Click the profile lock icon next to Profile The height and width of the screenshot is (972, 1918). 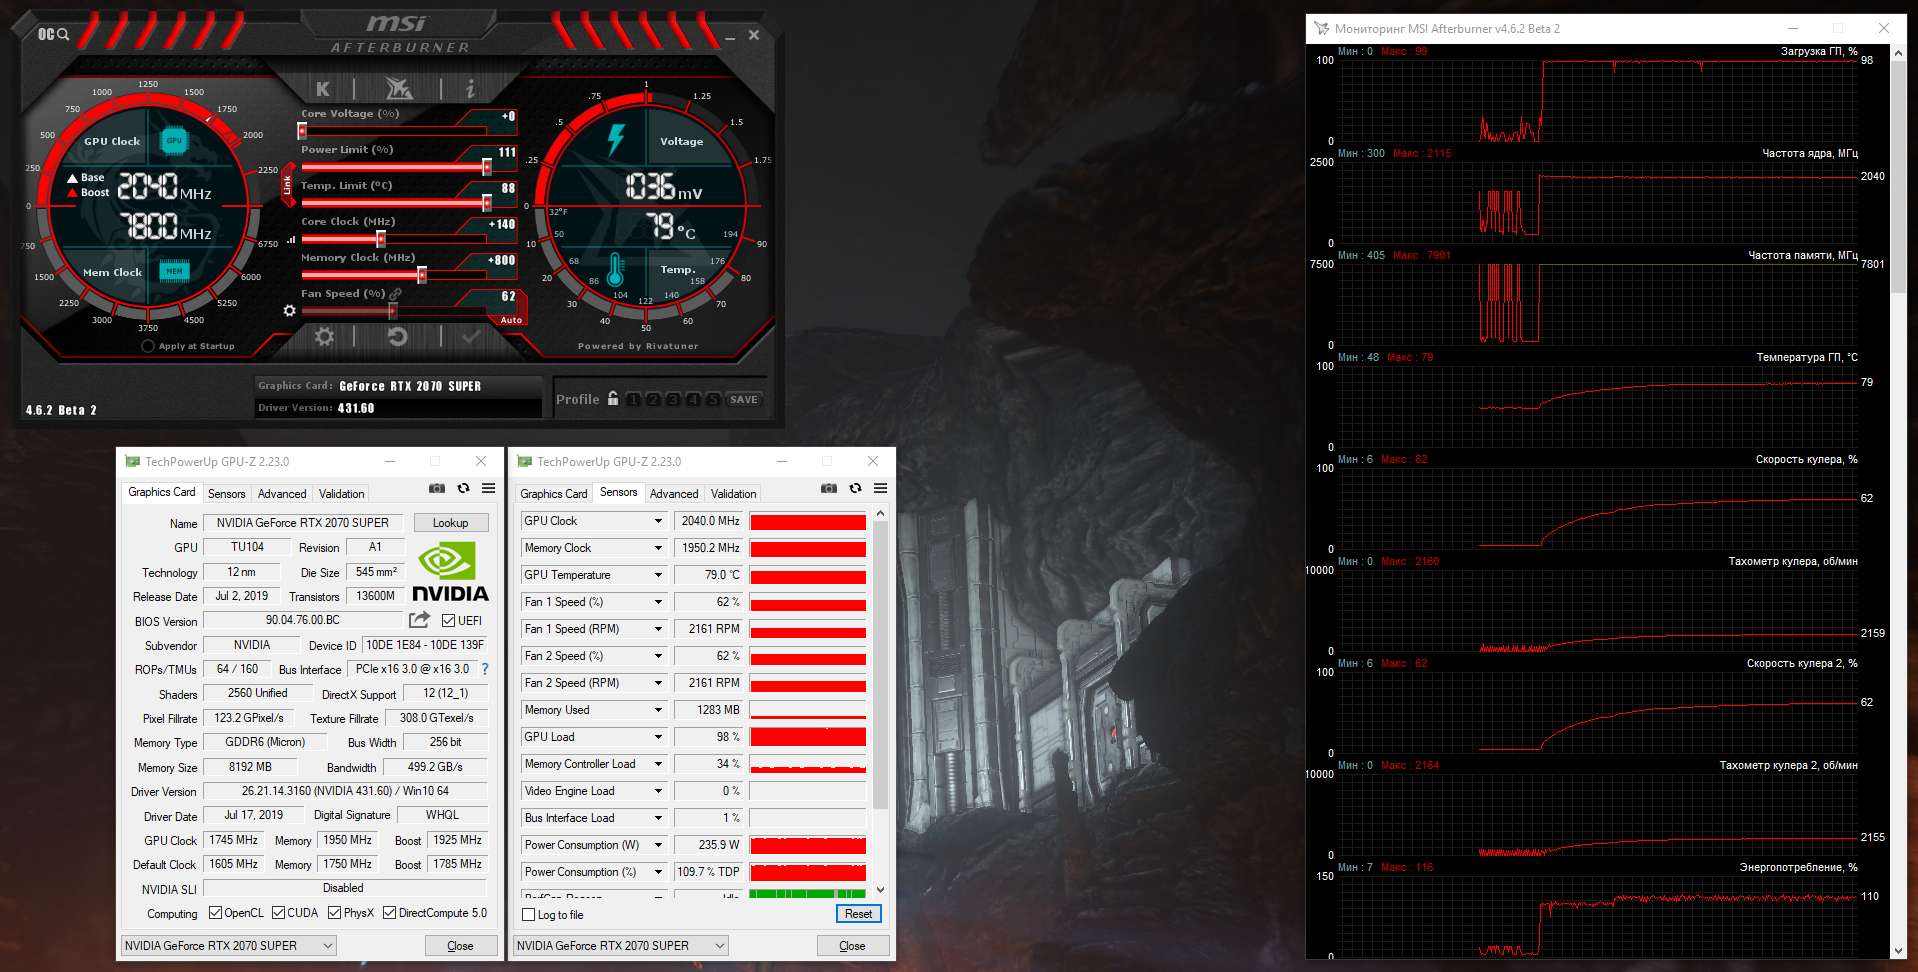click(x=613, y=399)
